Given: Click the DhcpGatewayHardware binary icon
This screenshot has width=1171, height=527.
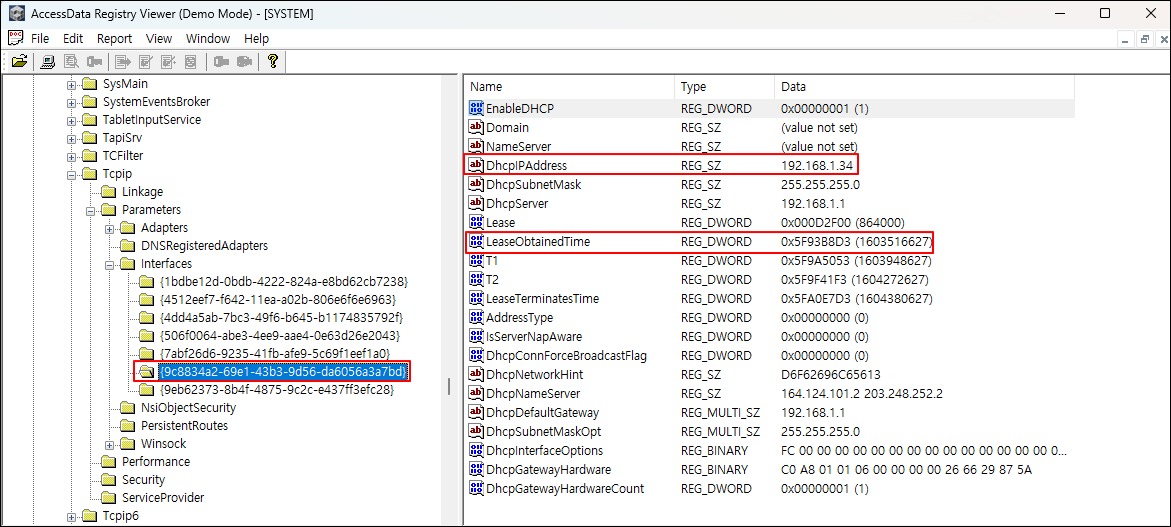Looking at the screenshot, I should (x=476, y=470).
